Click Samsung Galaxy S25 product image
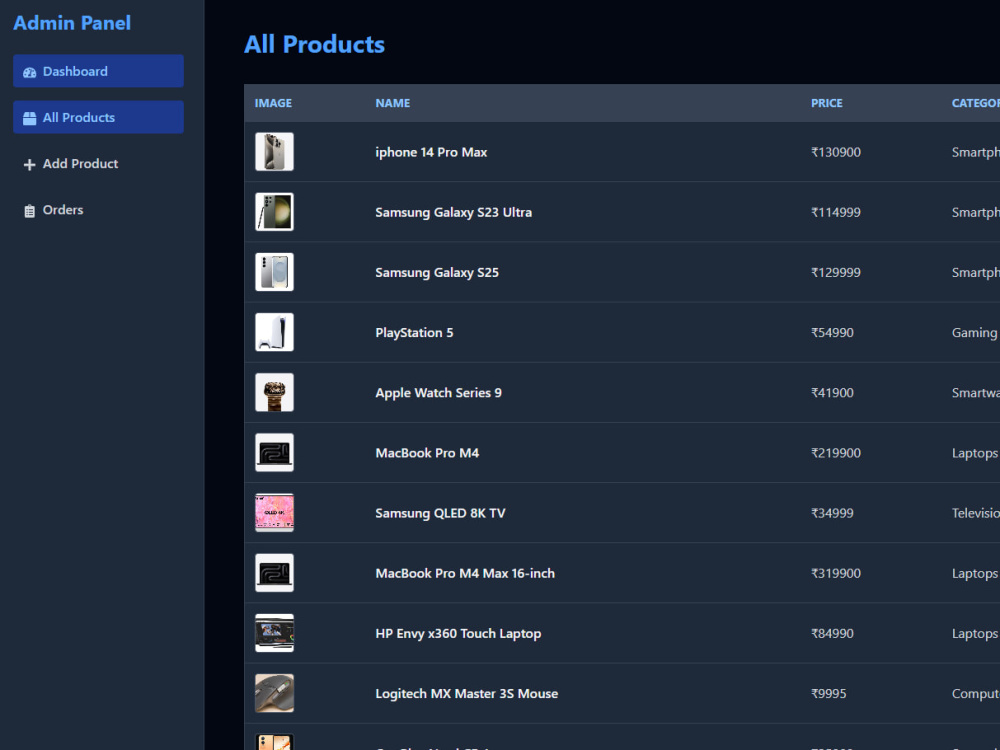 pyautogui.click(x=274, y=272)
